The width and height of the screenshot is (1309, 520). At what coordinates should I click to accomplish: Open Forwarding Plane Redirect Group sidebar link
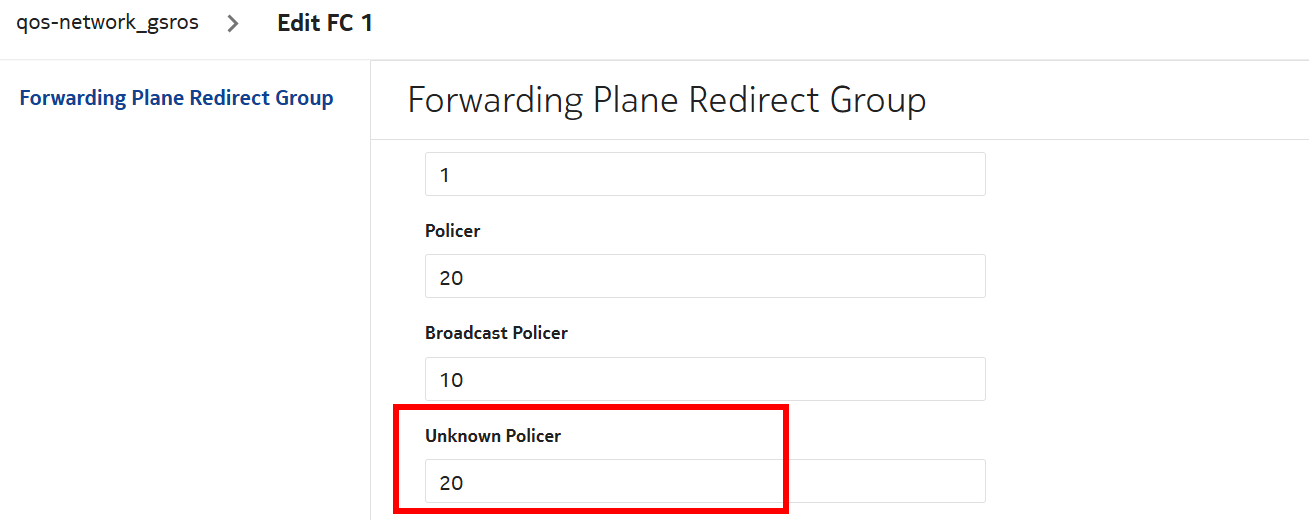[x=176, y=98]
